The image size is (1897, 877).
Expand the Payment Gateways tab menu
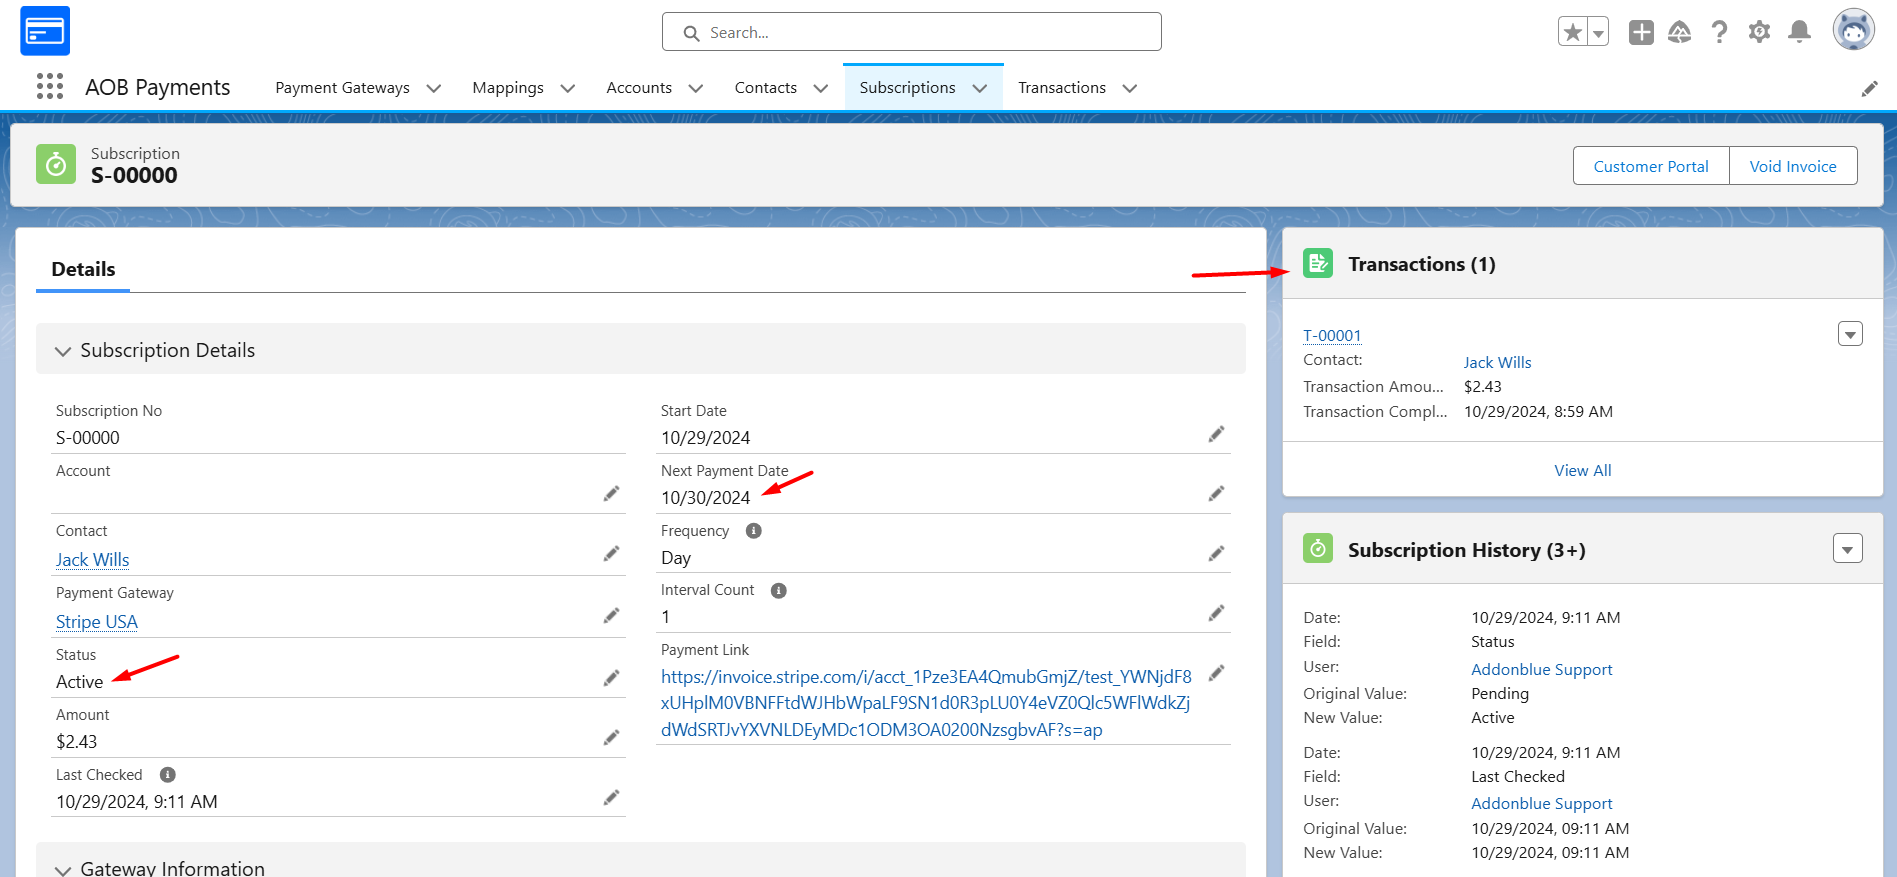[x=434, y=88]
